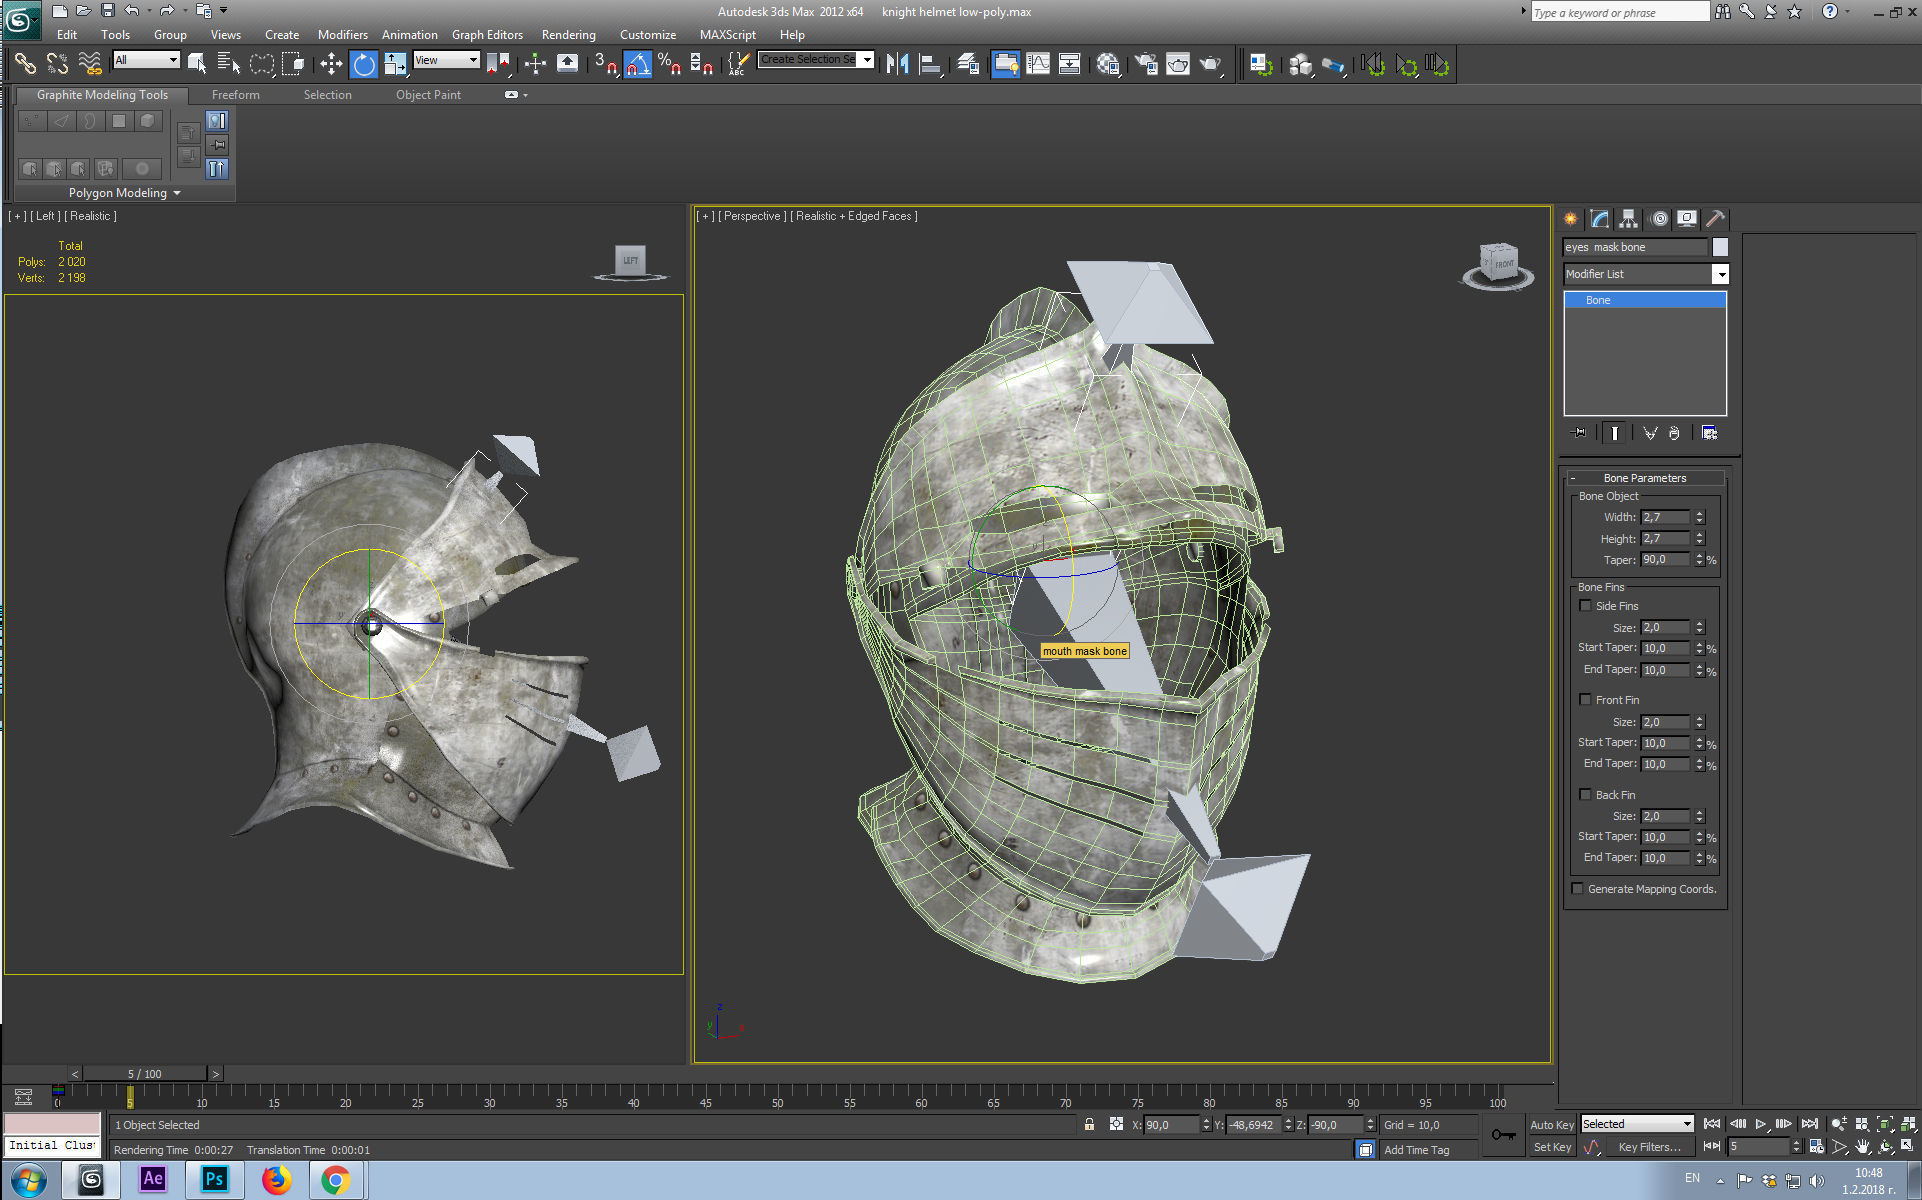Enable the Front Fin checkbox

[x=1585, y=700]
